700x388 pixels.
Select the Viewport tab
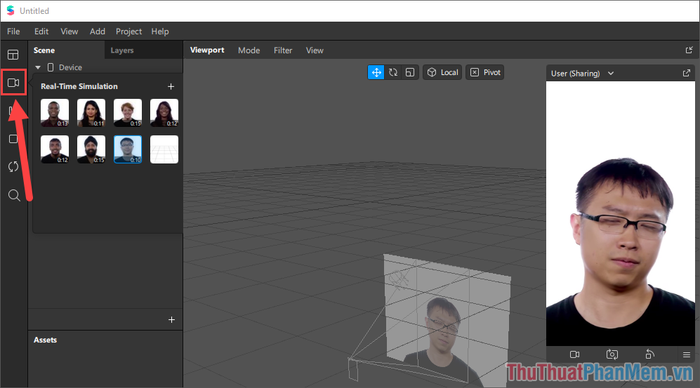(207, 50)
